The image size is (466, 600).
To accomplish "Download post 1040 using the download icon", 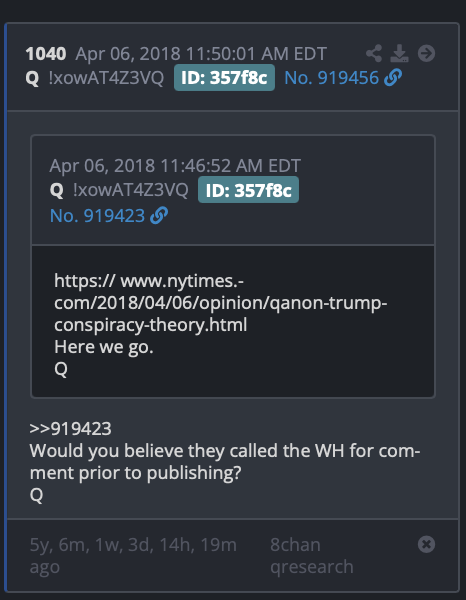I will click(399, 53).
